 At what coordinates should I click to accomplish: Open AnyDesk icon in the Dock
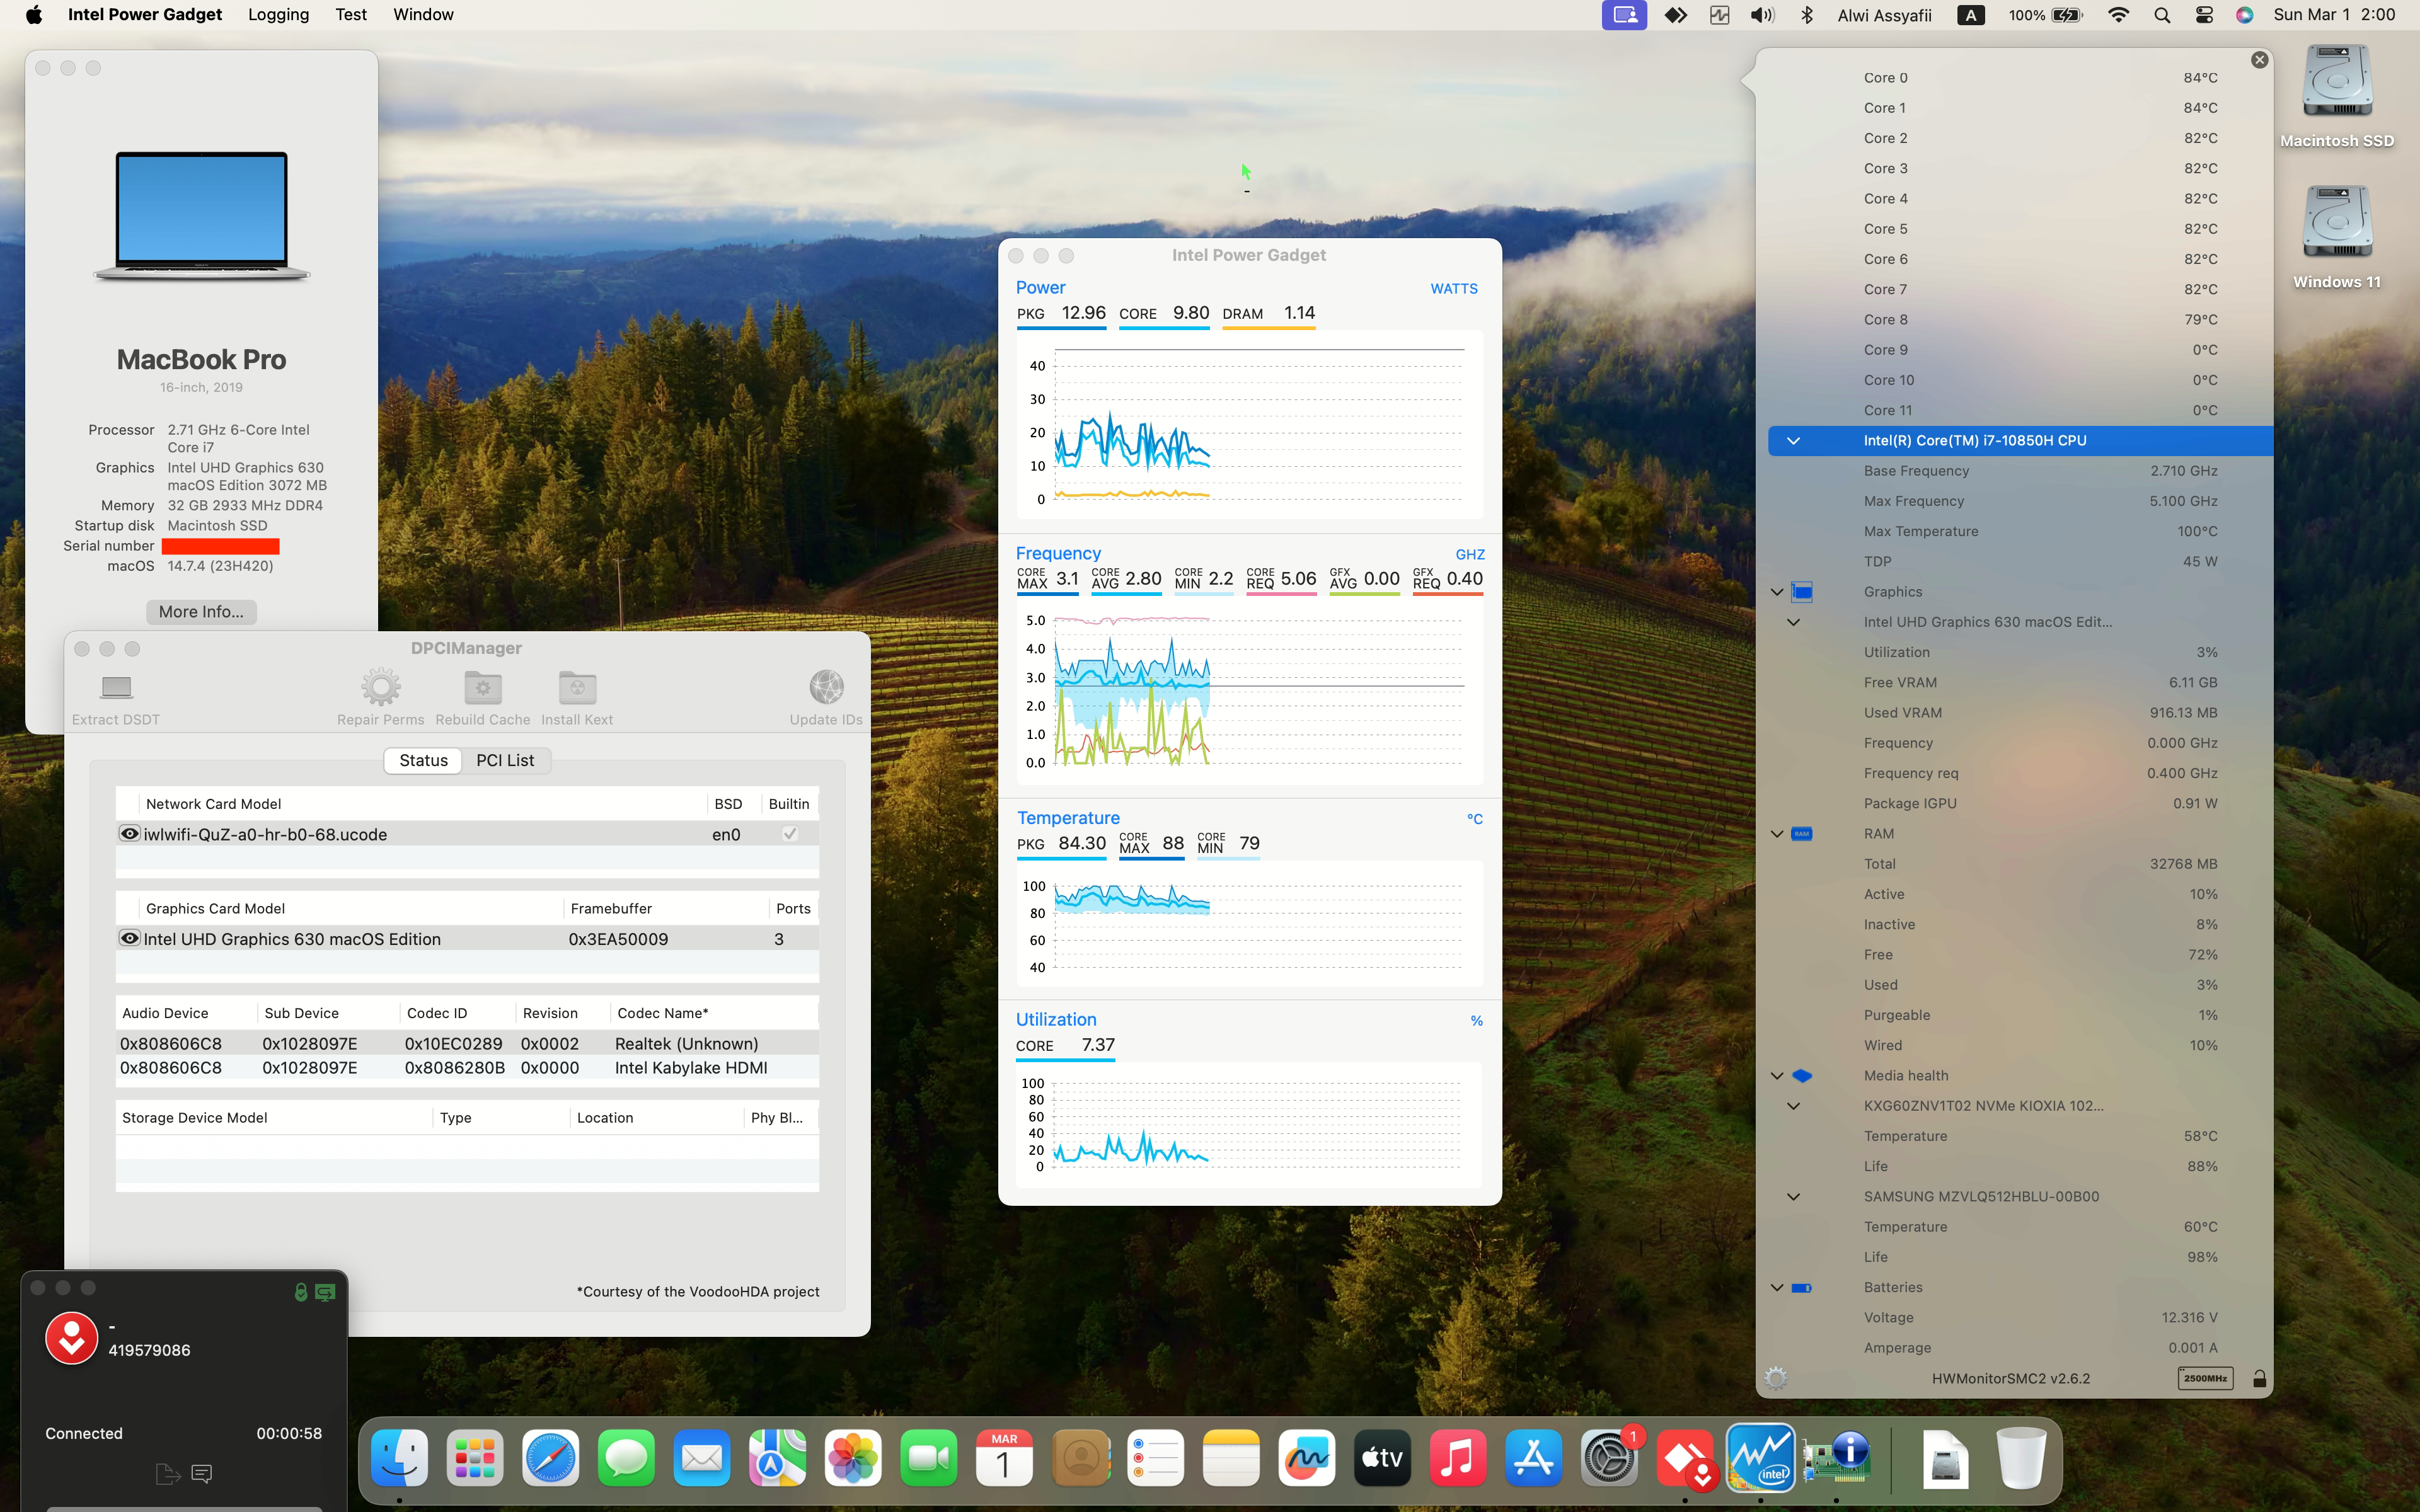click(x=1685, y=1458)
